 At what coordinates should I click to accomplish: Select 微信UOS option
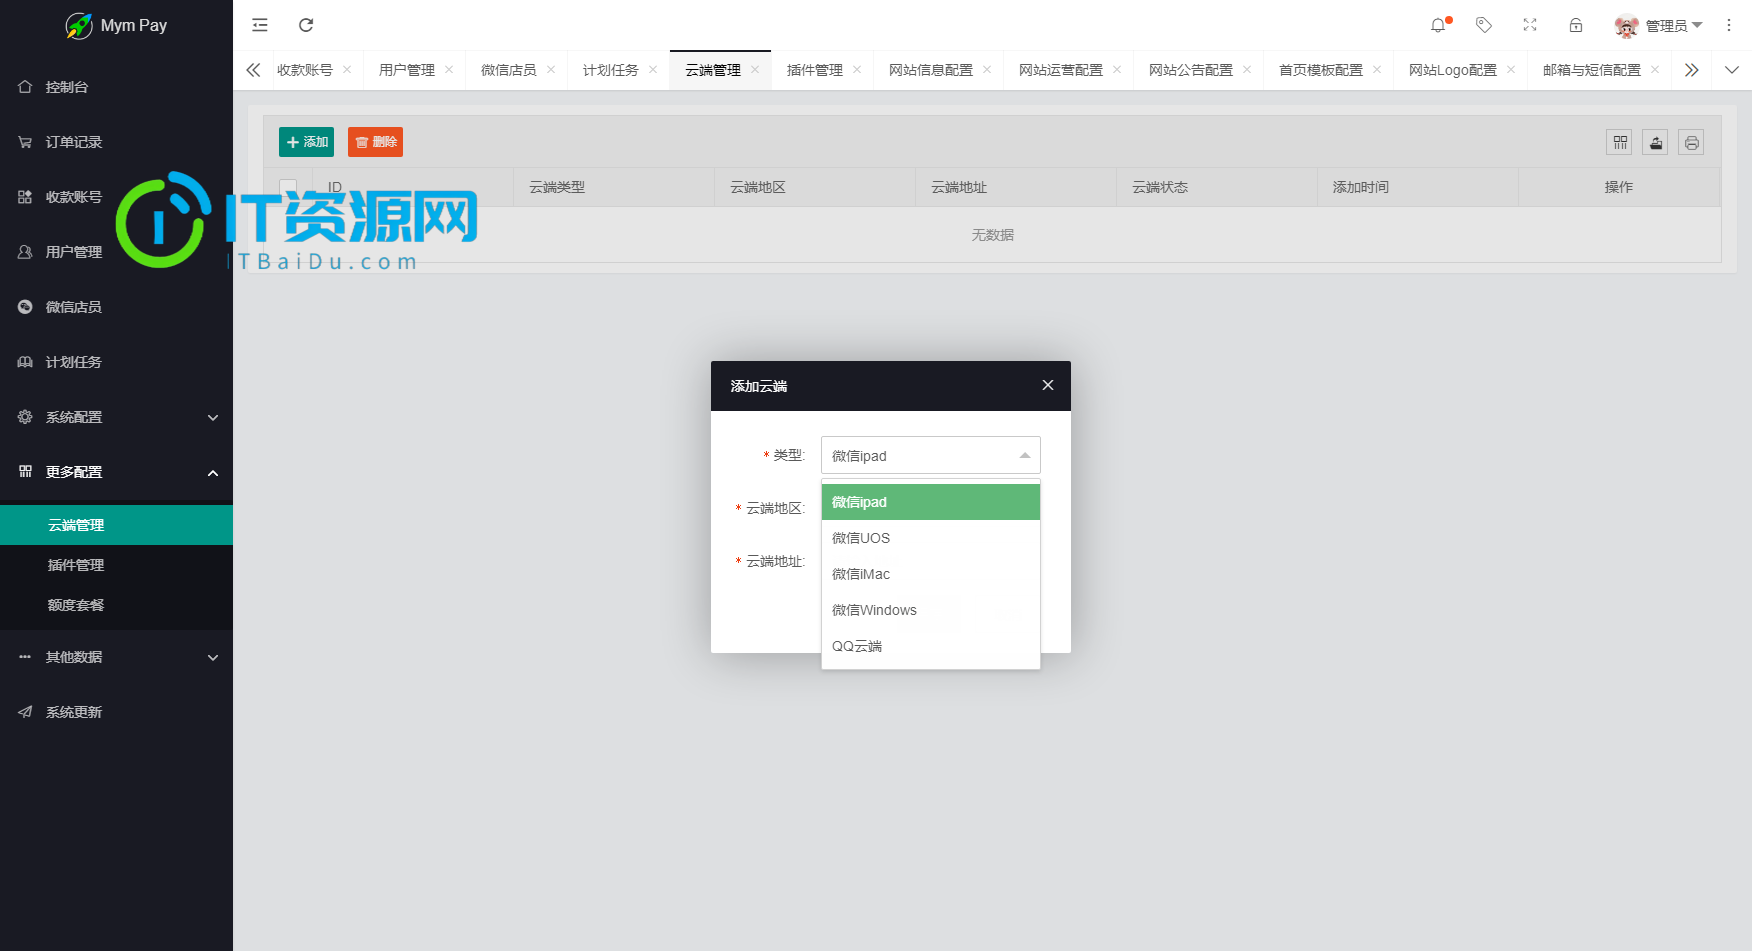click(x=931, y=538)
